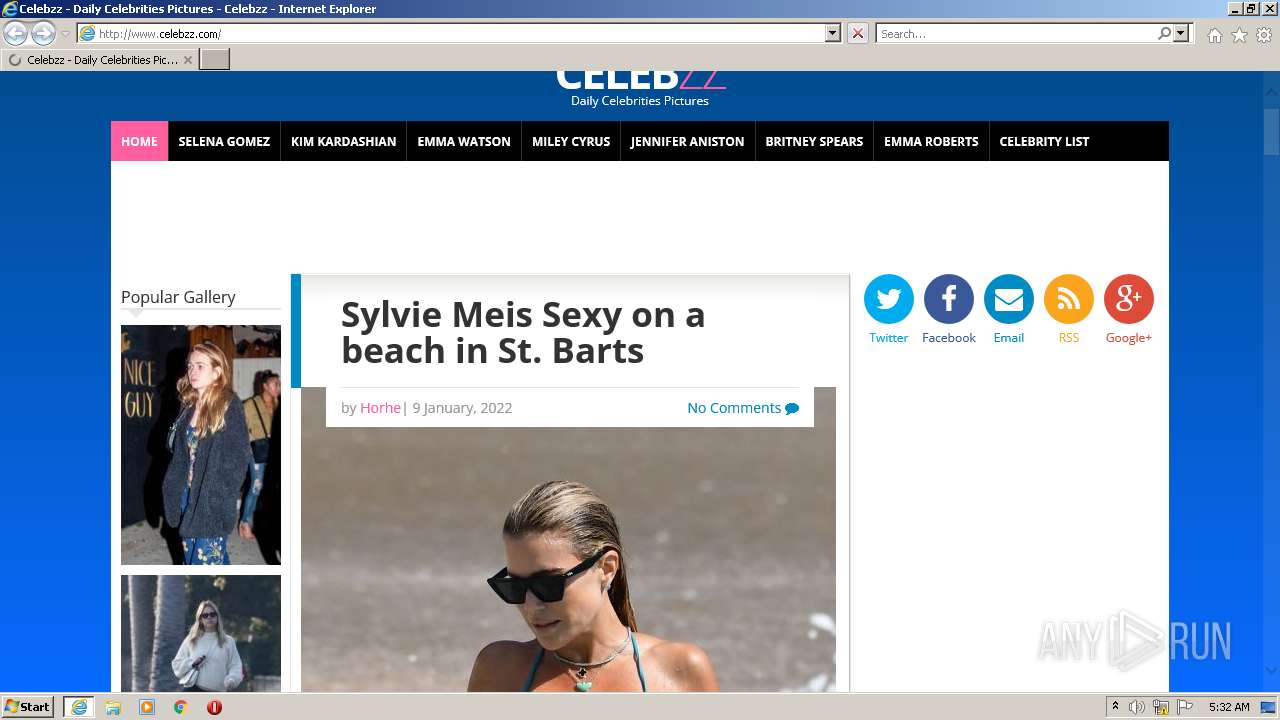Click the address bar URL field
1280x720 pixels.
460,34
